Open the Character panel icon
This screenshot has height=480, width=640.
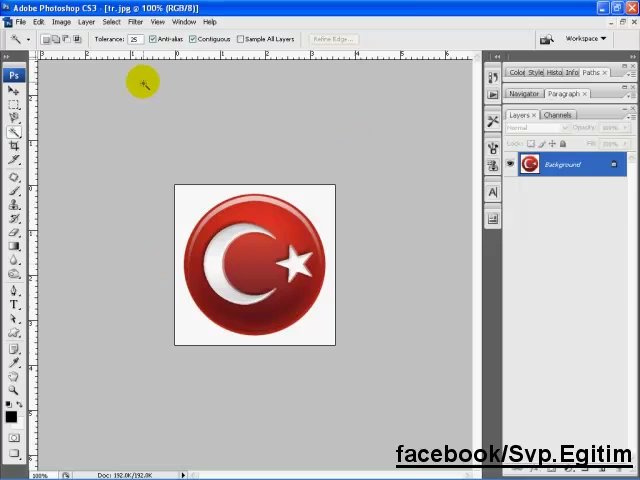coord(493,192)
